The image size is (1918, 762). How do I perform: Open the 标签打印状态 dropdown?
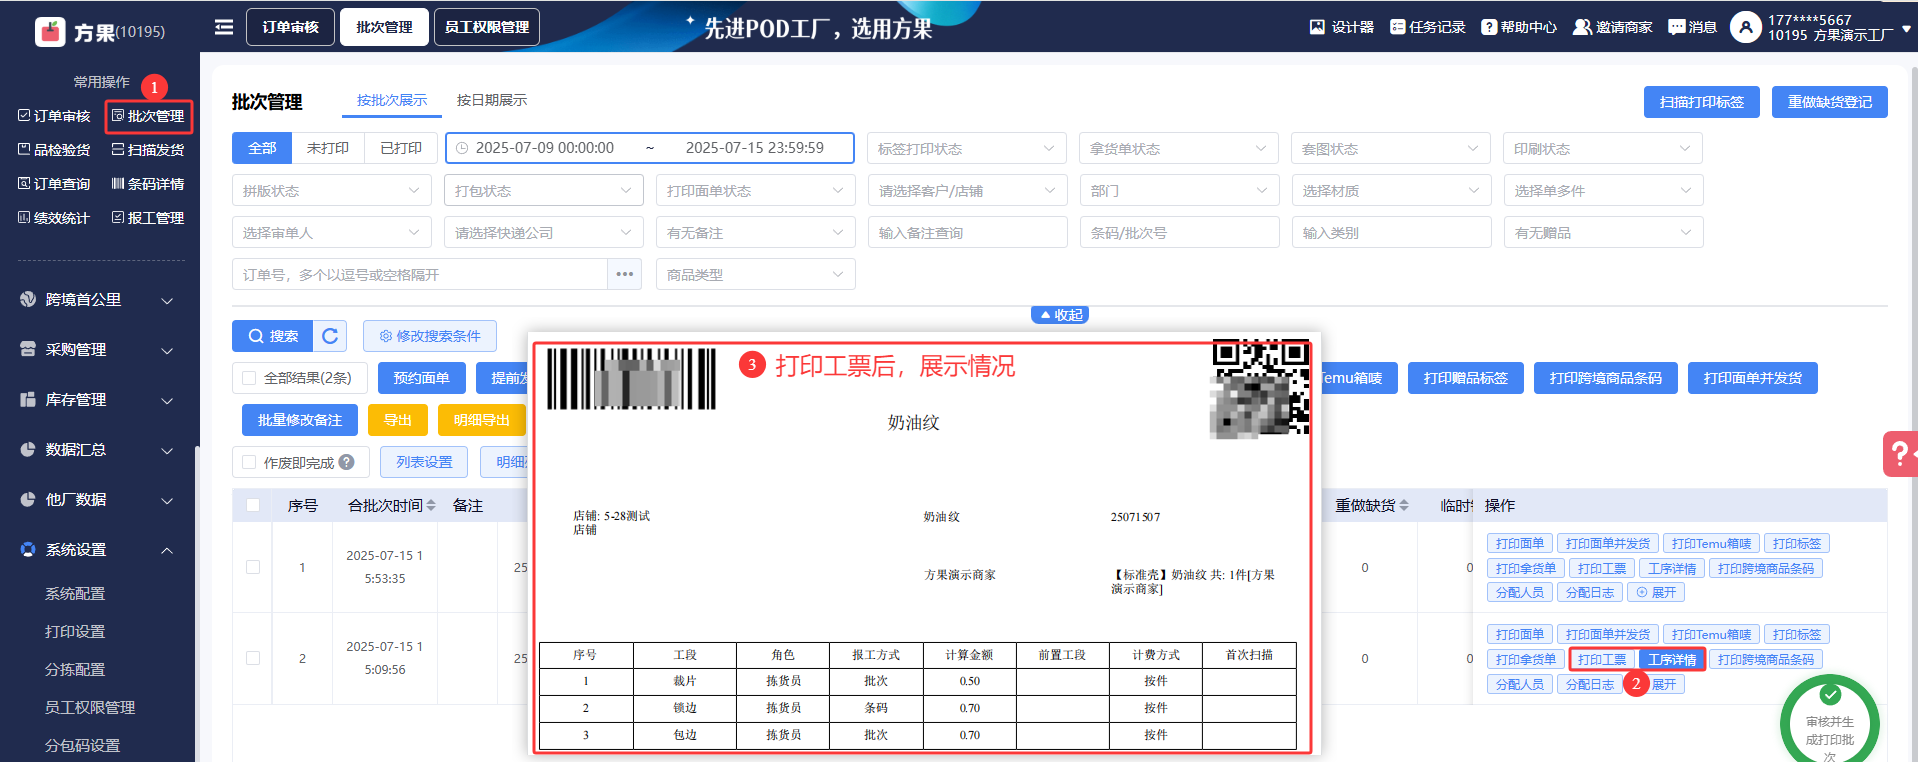(966, 148)
